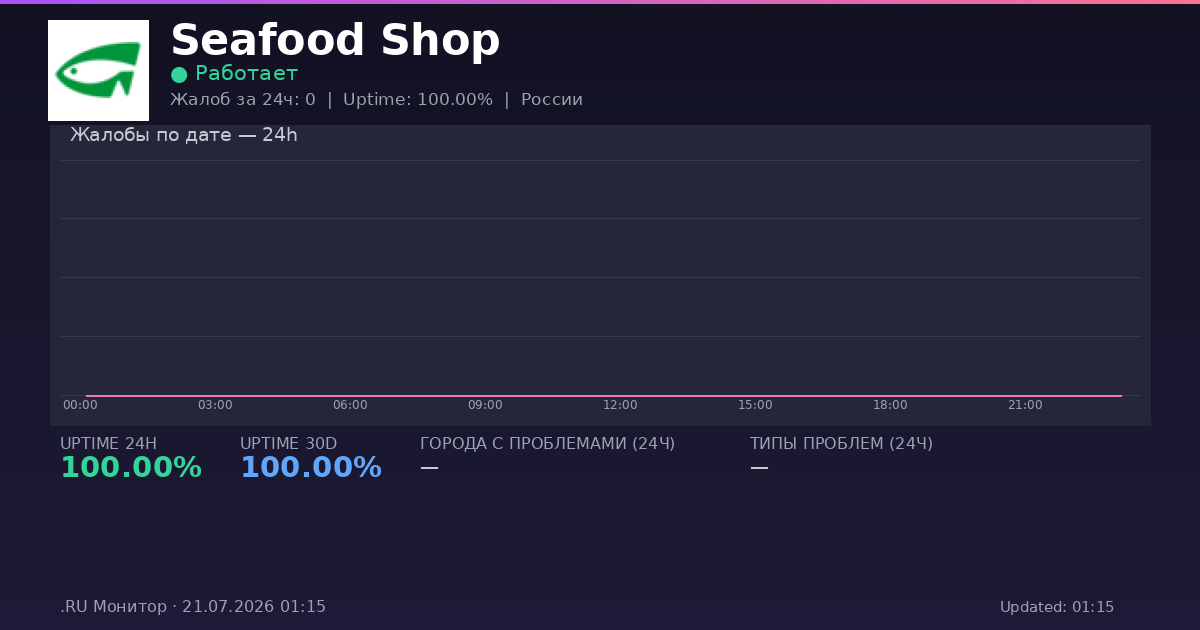Click the green status dot icon
This screenshot has height=630, width=1200.
tap(179, 75)
